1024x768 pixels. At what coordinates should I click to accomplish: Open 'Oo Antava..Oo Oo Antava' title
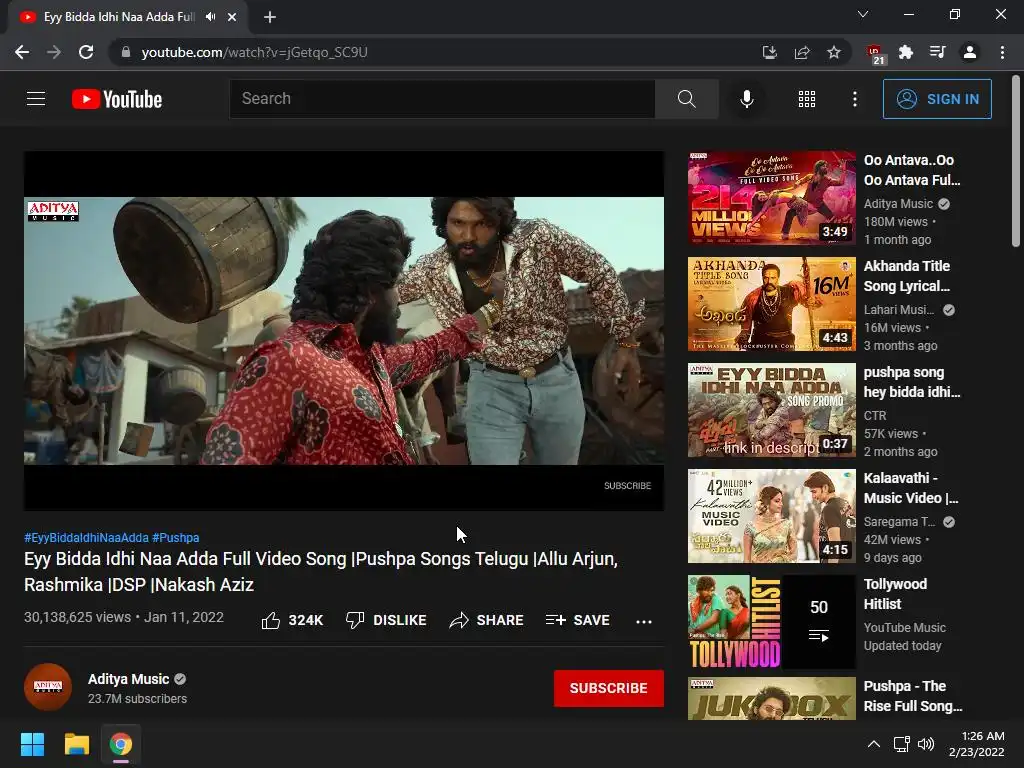(912, 170)
